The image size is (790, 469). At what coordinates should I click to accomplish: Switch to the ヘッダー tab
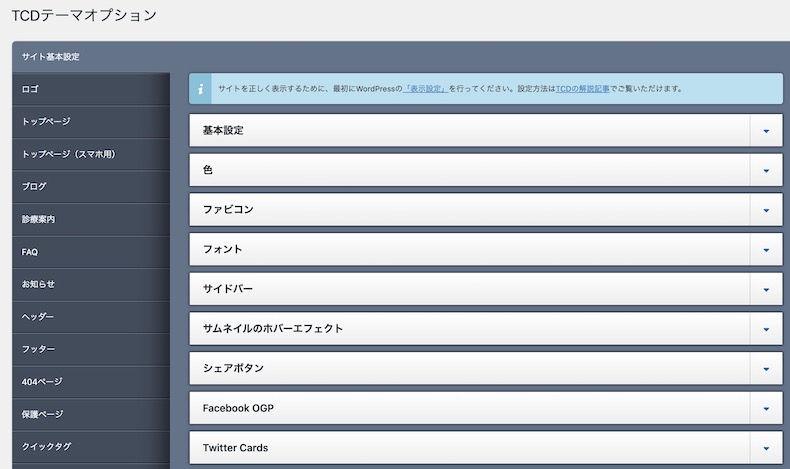coord(91,317)
